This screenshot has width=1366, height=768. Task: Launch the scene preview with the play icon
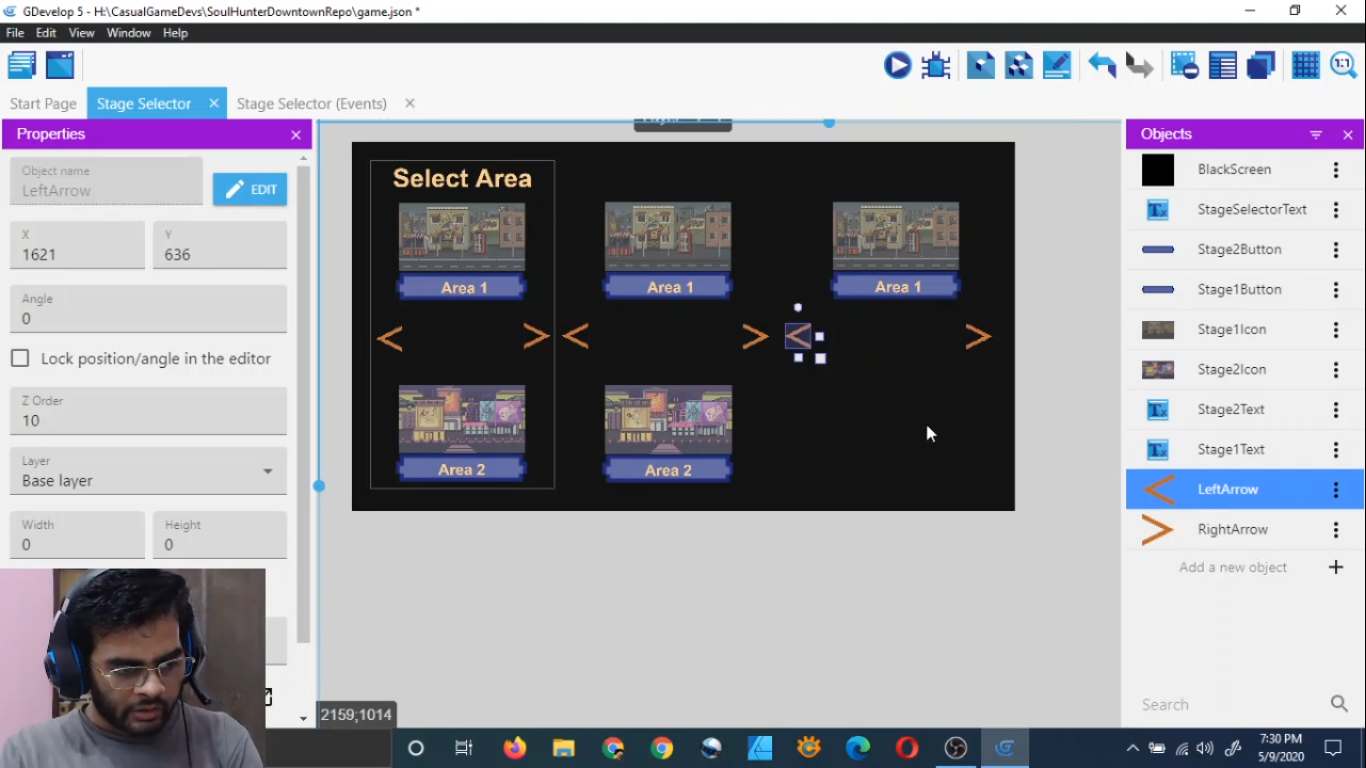tap(897, 66)
